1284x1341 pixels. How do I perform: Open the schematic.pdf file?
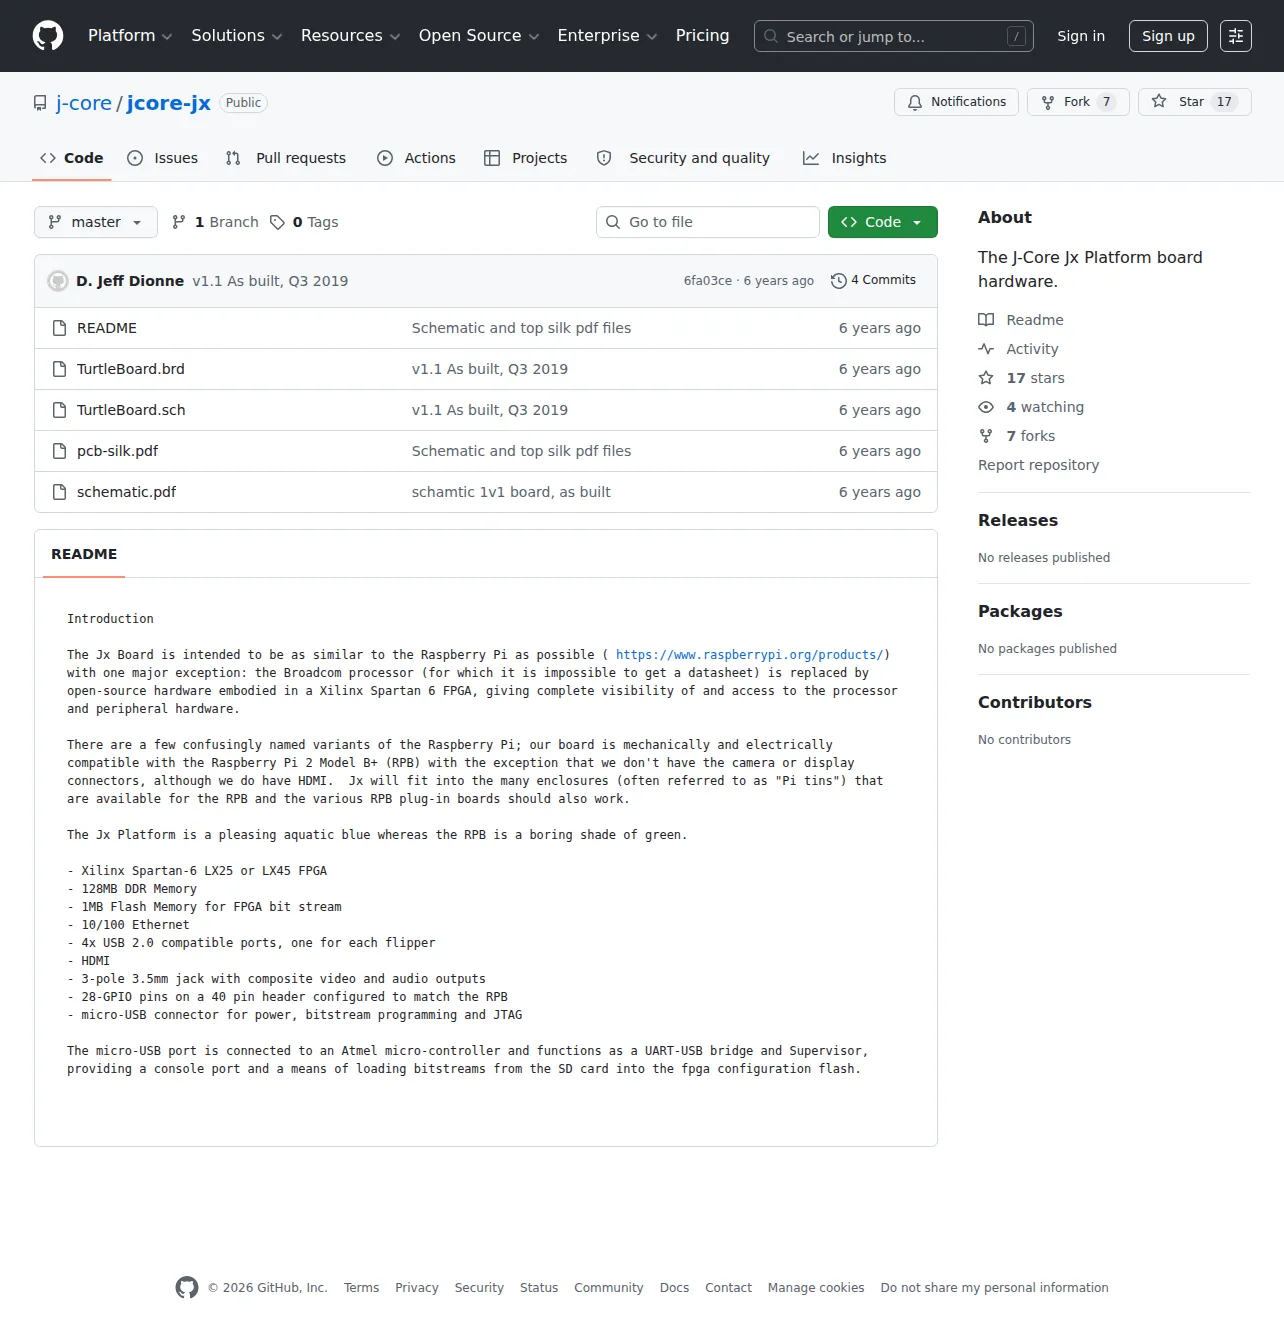(x=126, y=492)
